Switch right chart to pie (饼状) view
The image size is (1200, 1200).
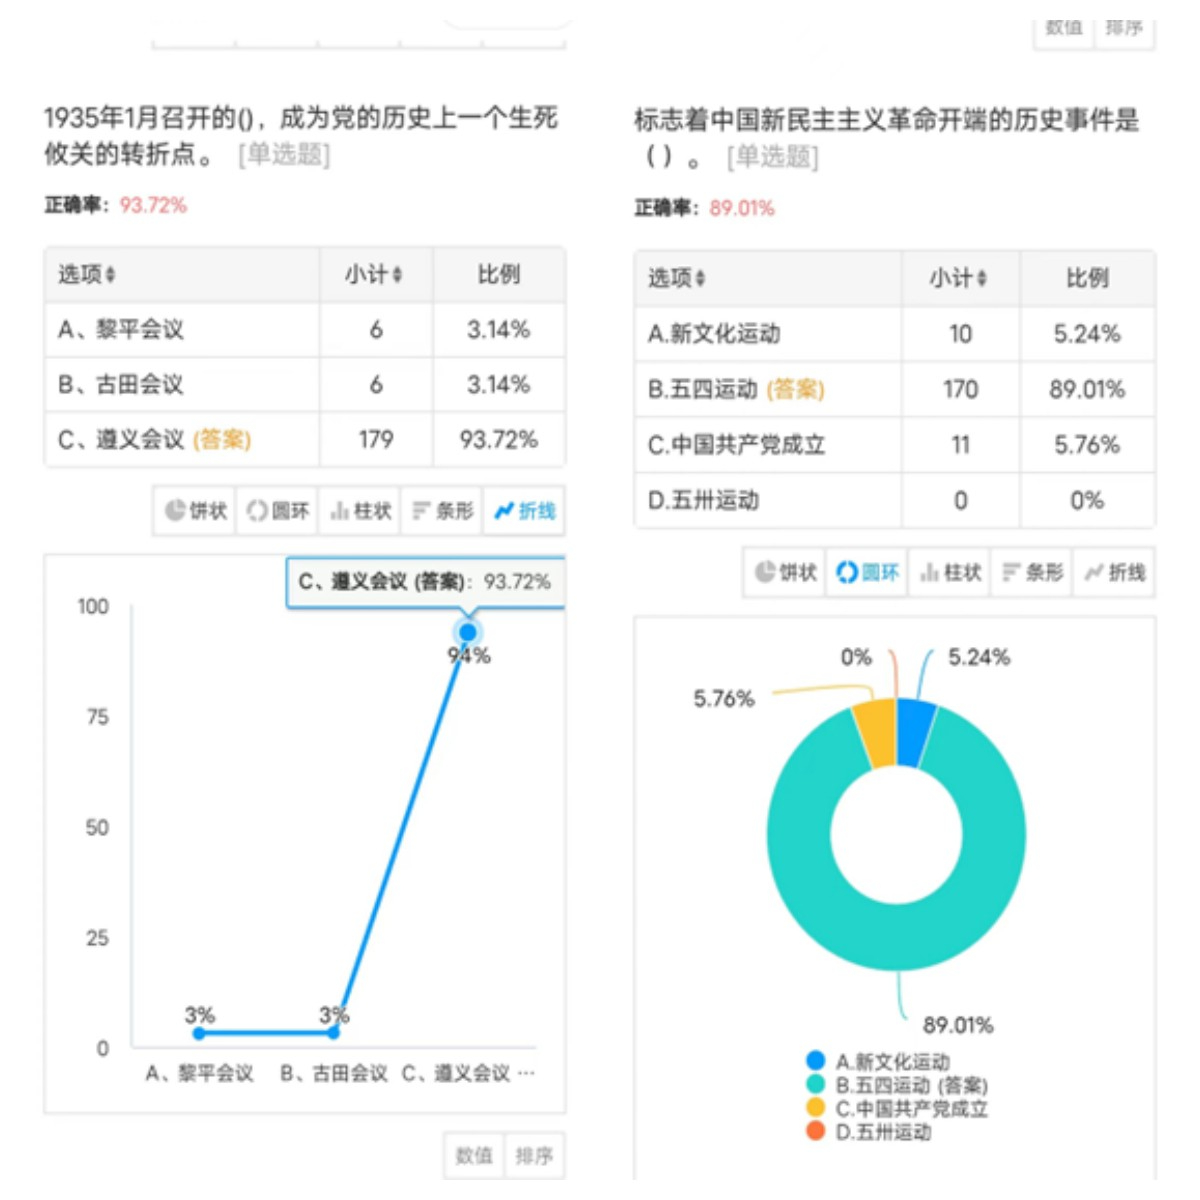pyautogui.click(x=785, y=572)
